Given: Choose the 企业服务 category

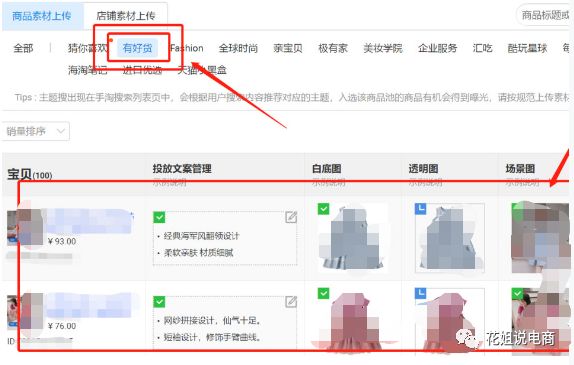Looking at the screenshot, I should (437, 48).
